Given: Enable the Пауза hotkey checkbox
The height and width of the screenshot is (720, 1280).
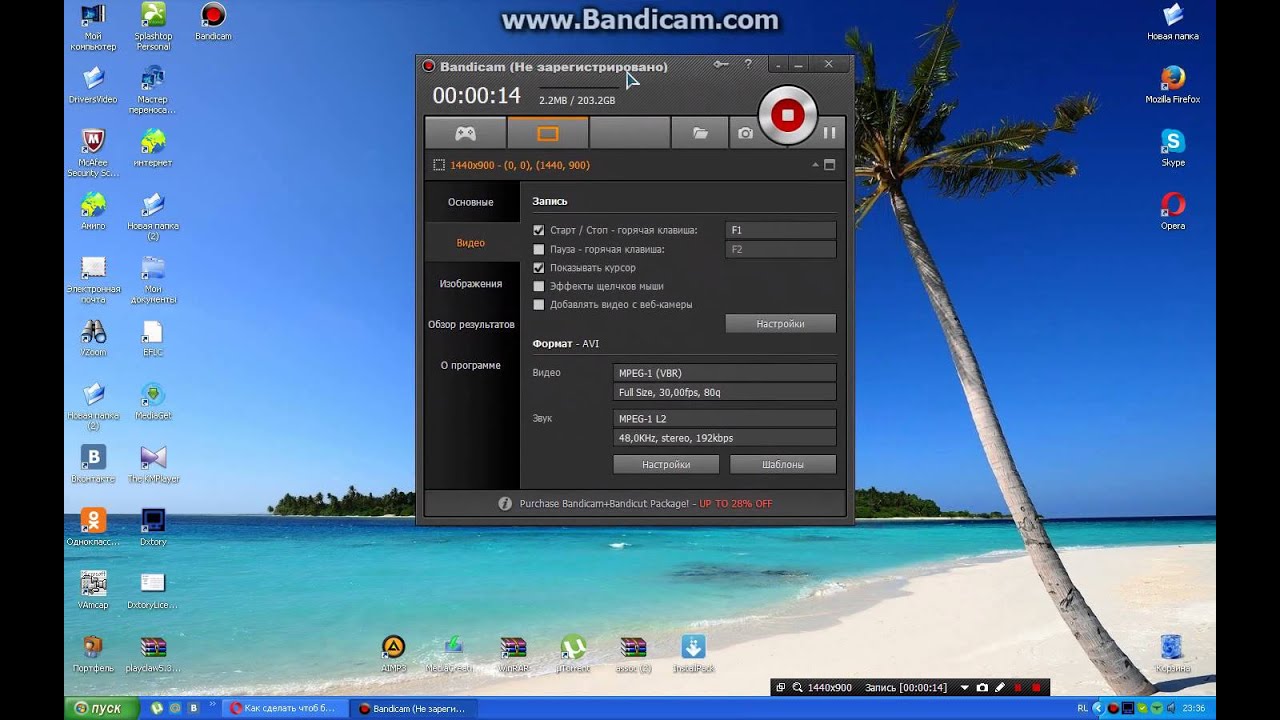Looking at the screenshot, I should 539,249.
